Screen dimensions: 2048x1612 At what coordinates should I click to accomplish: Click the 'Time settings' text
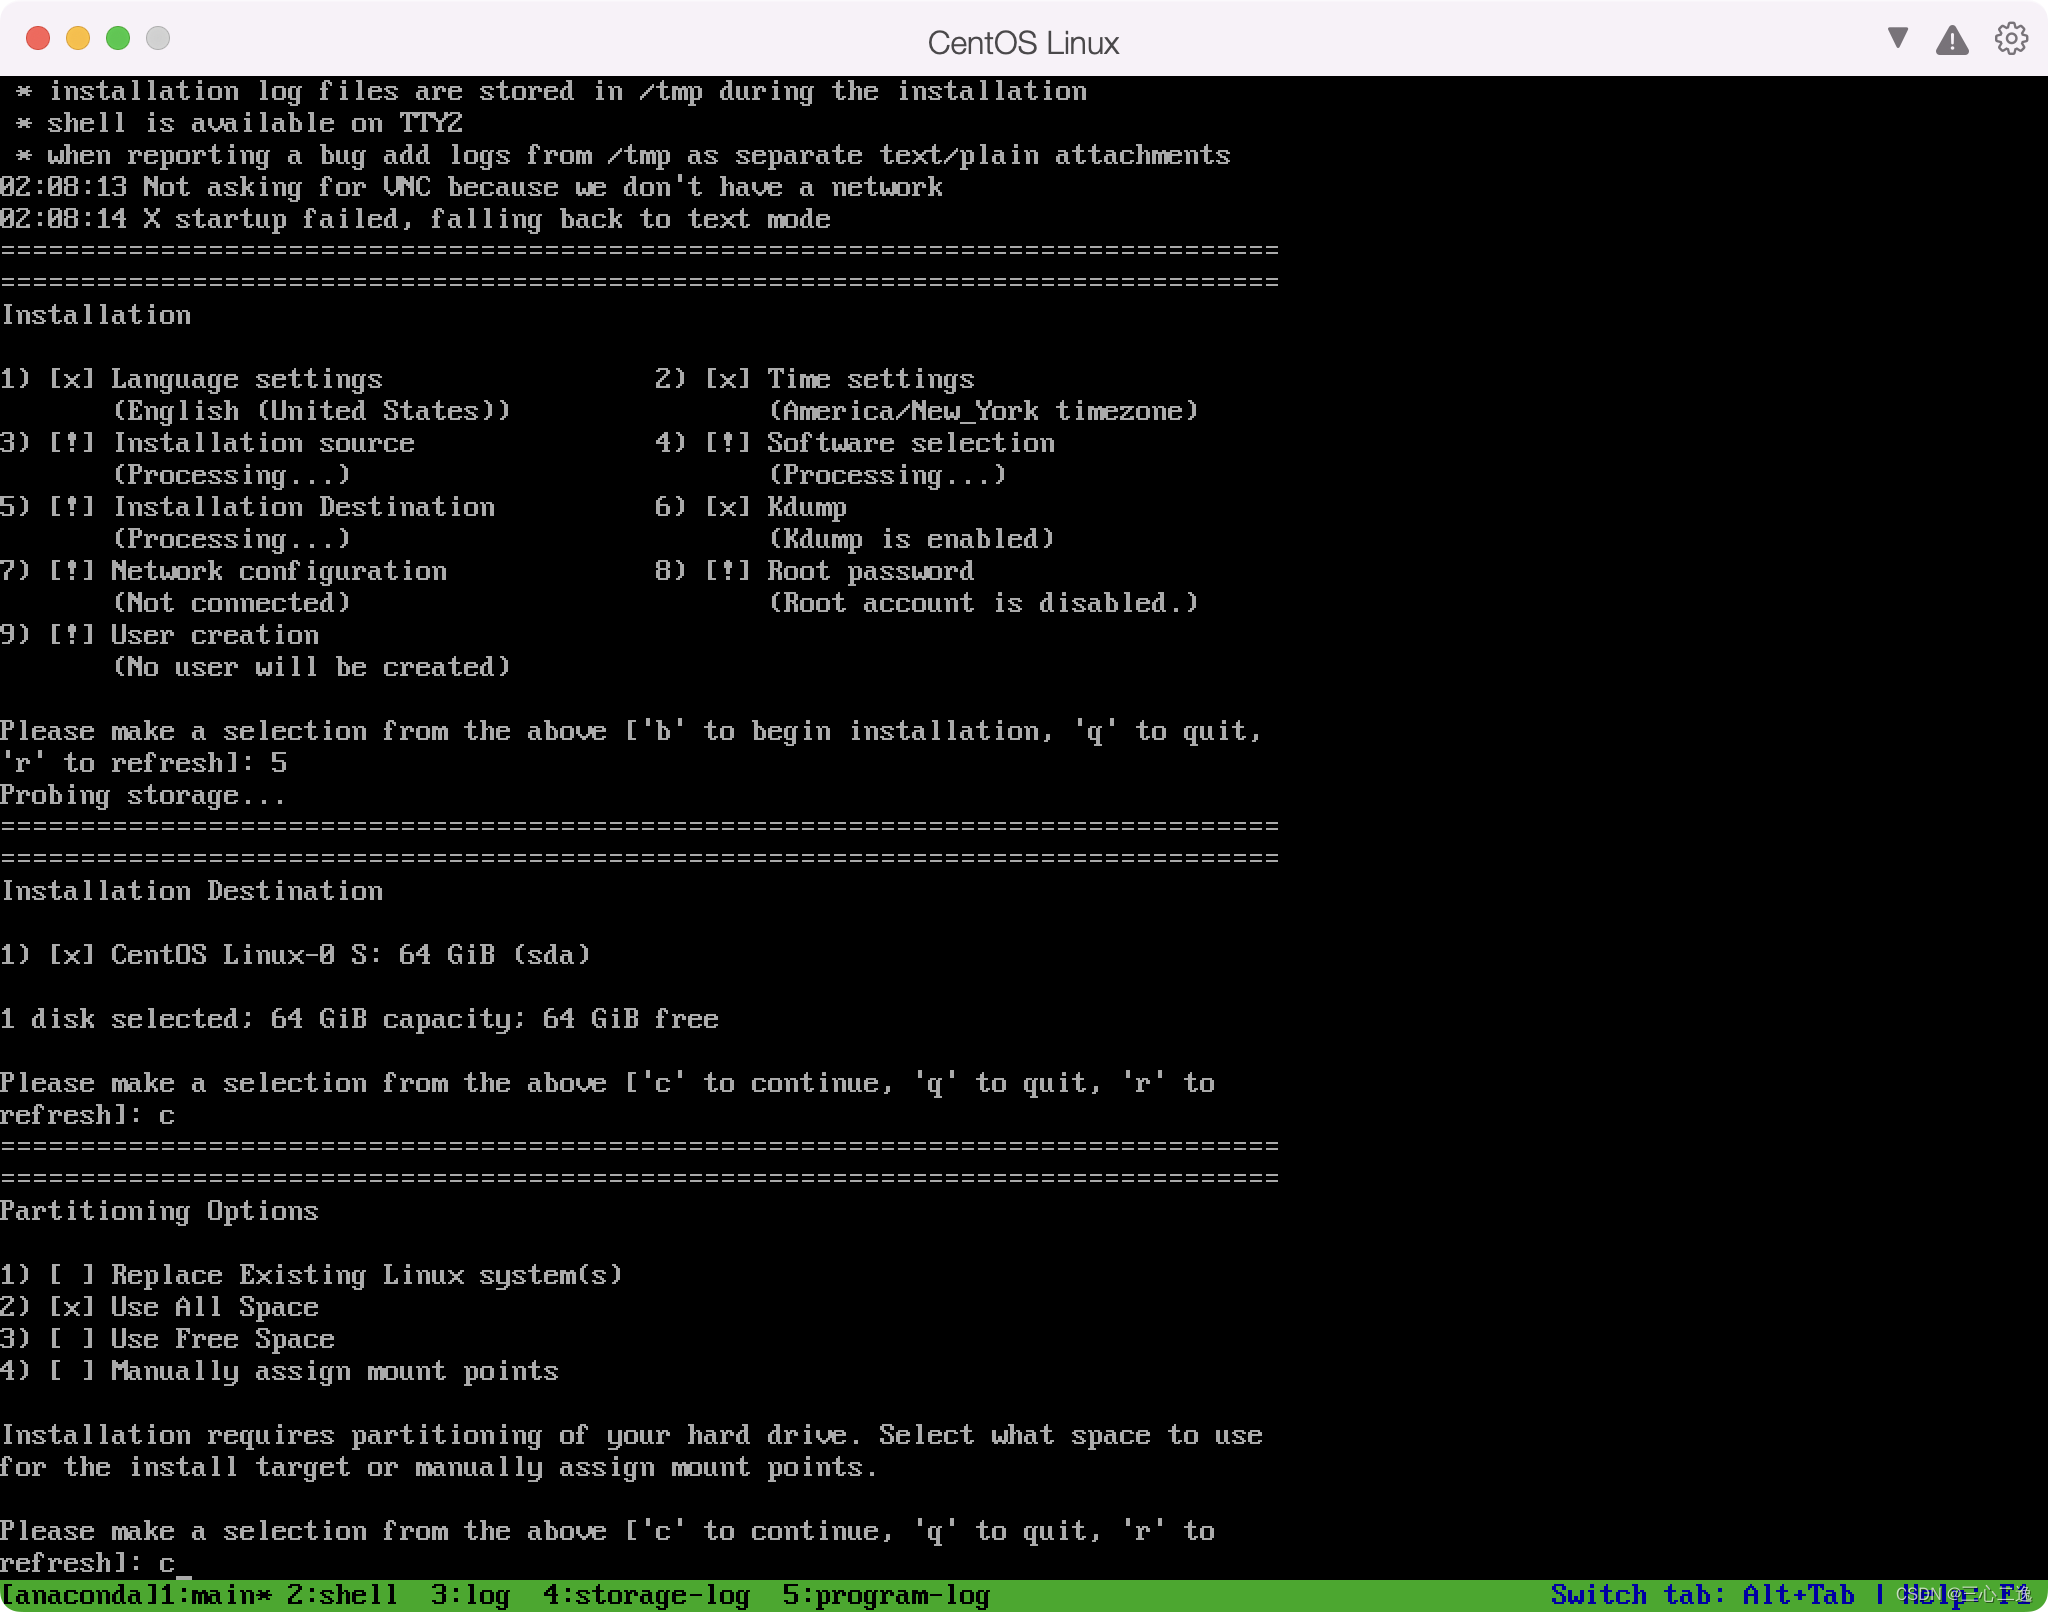871,379
